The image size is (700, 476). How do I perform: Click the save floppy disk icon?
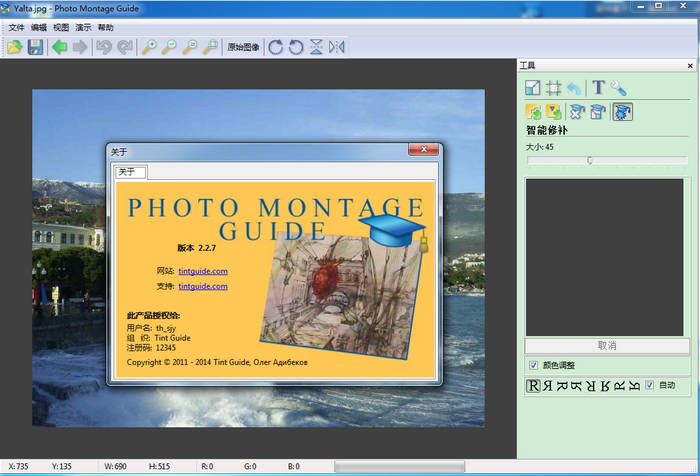[35, 47]
